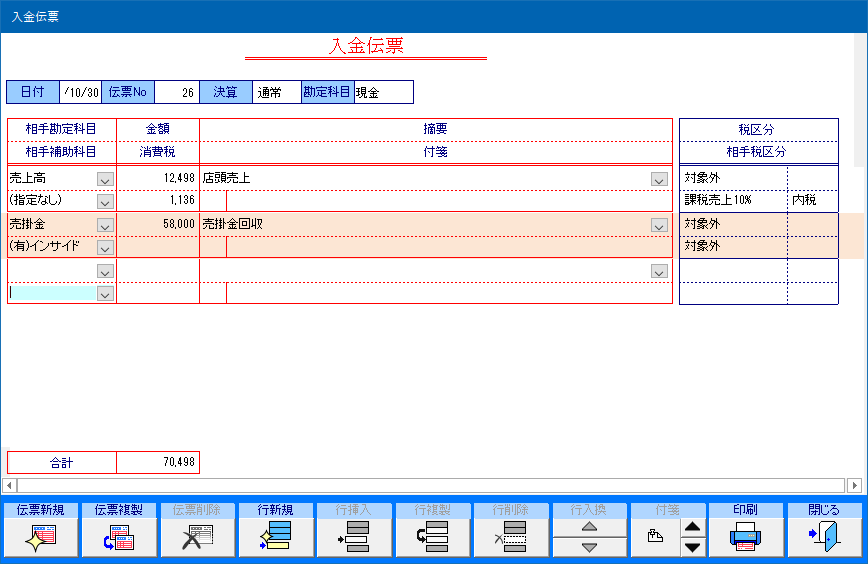
Task: Click the 付箋 black up triangle
Action: coord(693,526)
